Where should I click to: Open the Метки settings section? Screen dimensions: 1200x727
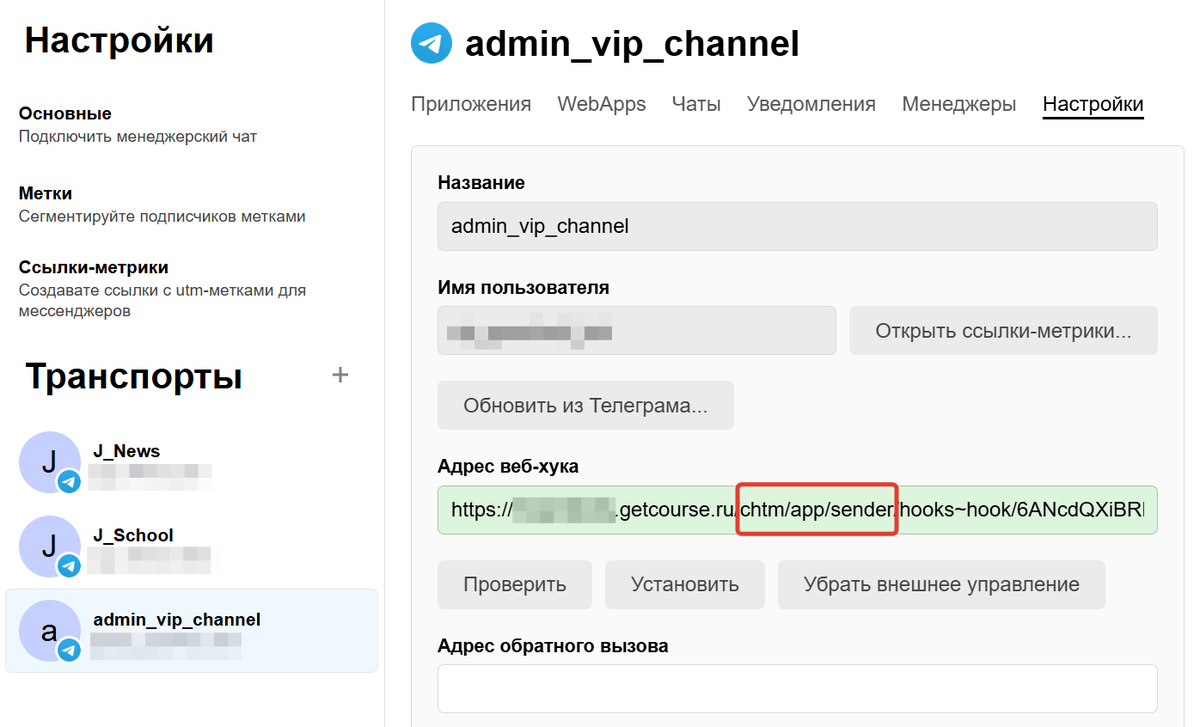pos(46,193)
